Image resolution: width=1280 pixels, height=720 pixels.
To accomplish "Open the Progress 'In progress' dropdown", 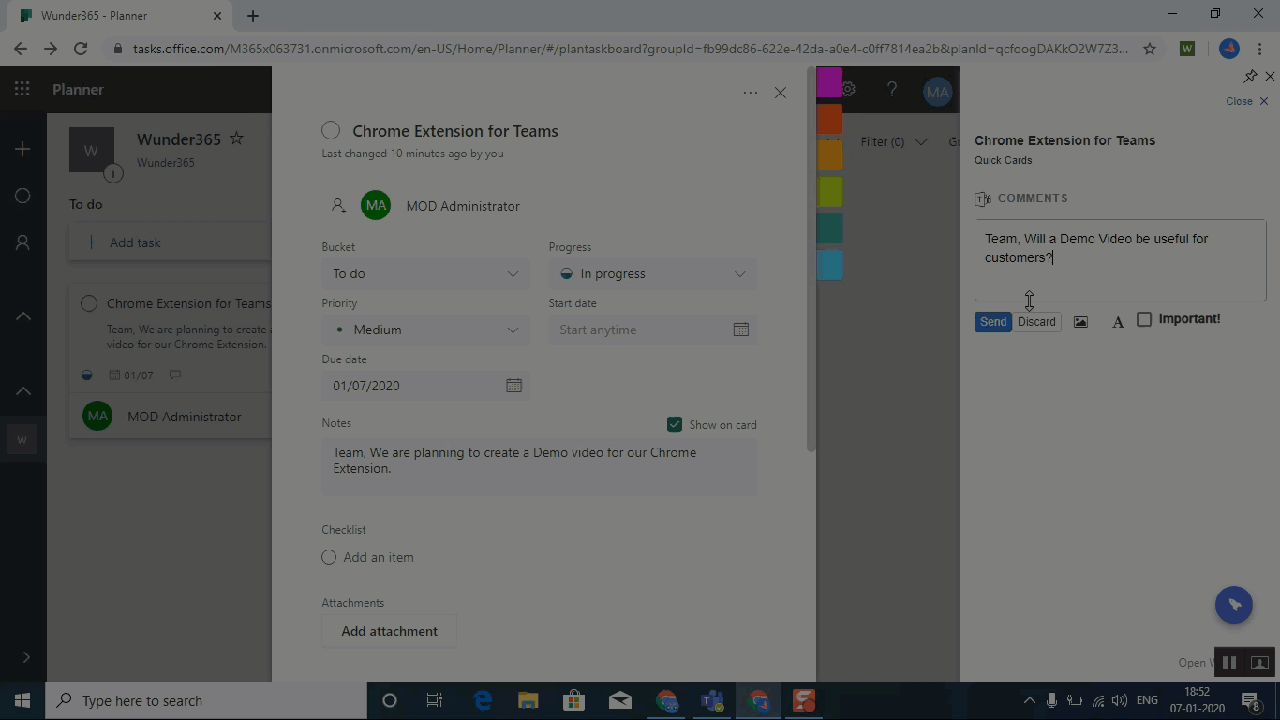I will tap(652, 273).
